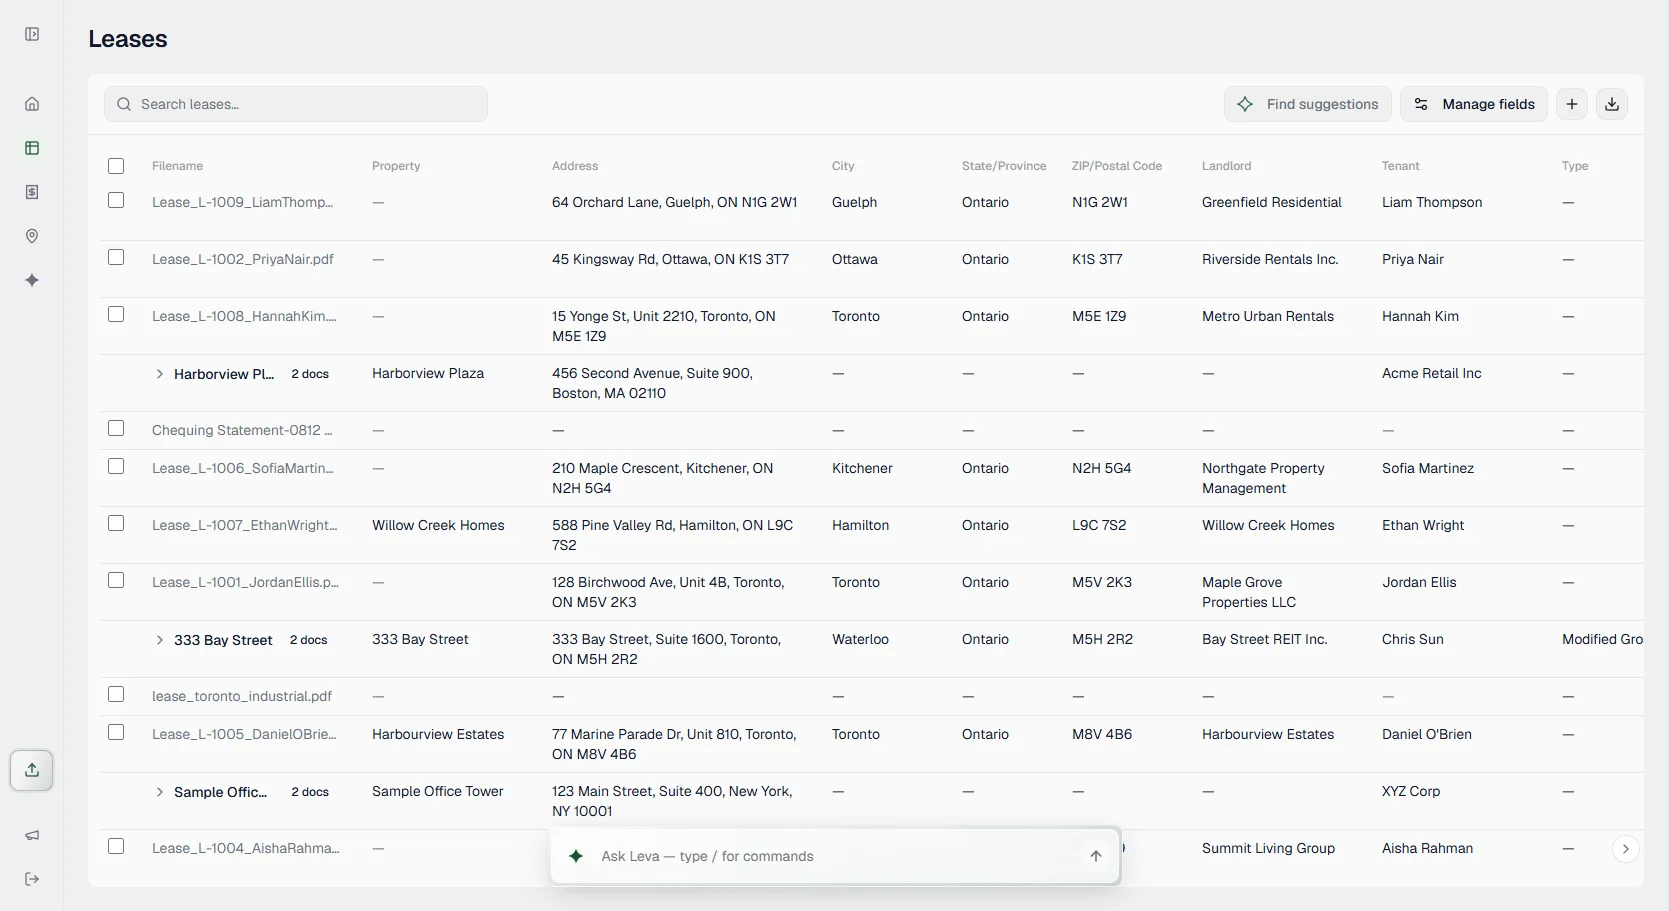1669x911 pixels.
Task: Click the scroll-right arrow on table edge
Action: click(1626, 849)
